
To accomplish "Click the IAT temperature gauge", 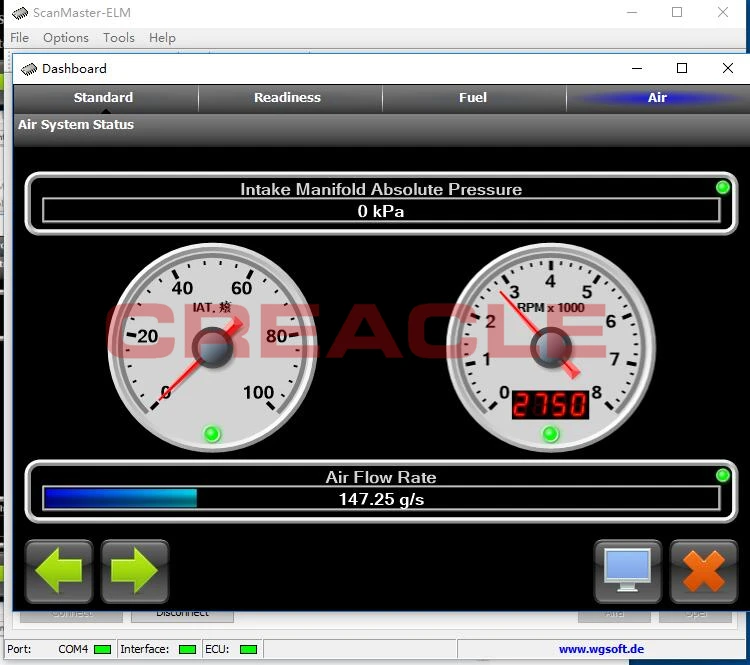I will (212, 347).
